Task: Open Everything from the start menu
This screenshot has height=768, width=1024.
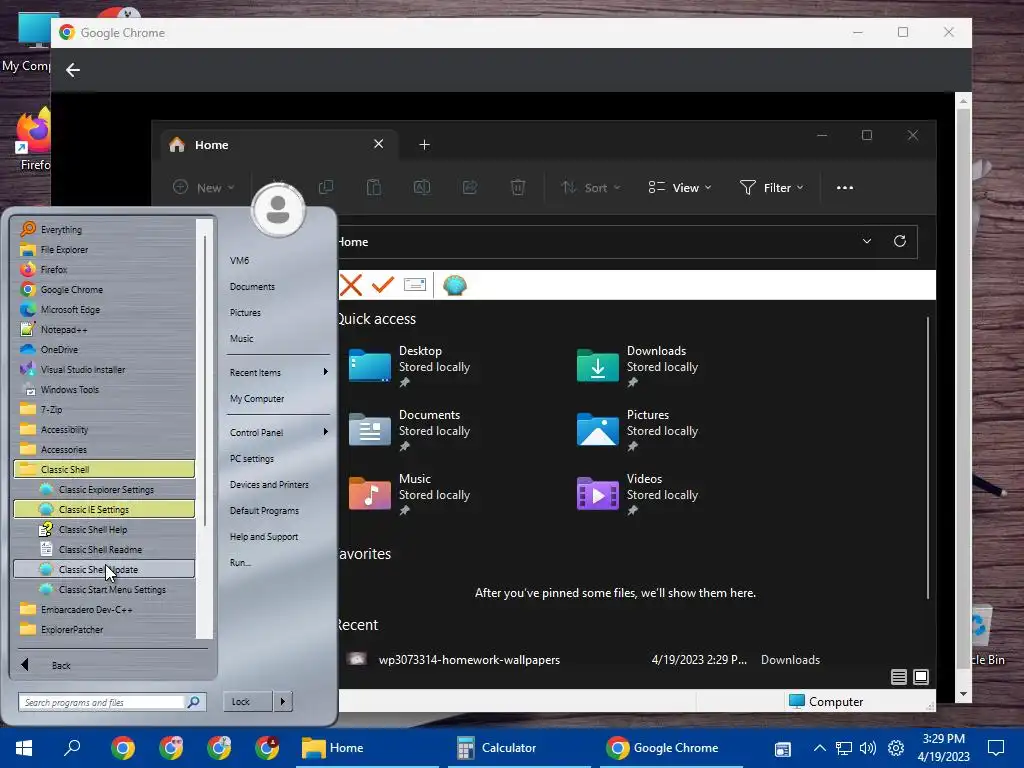Action: click(x=104, y=229)
